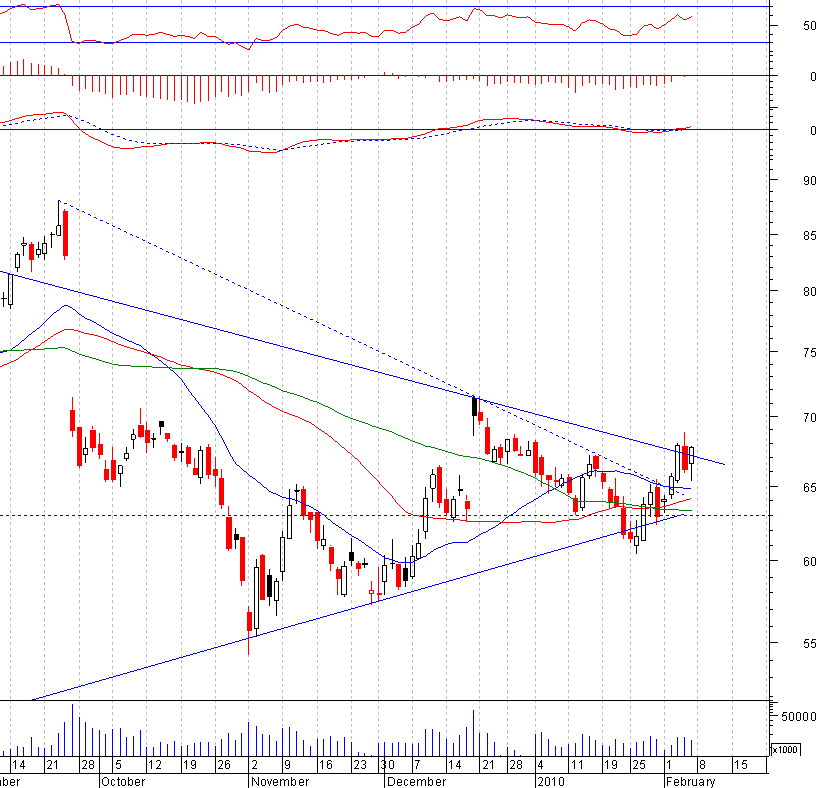Select the 50 oscillator scale label
Screen dimensions: 820x788
(810, 26)
